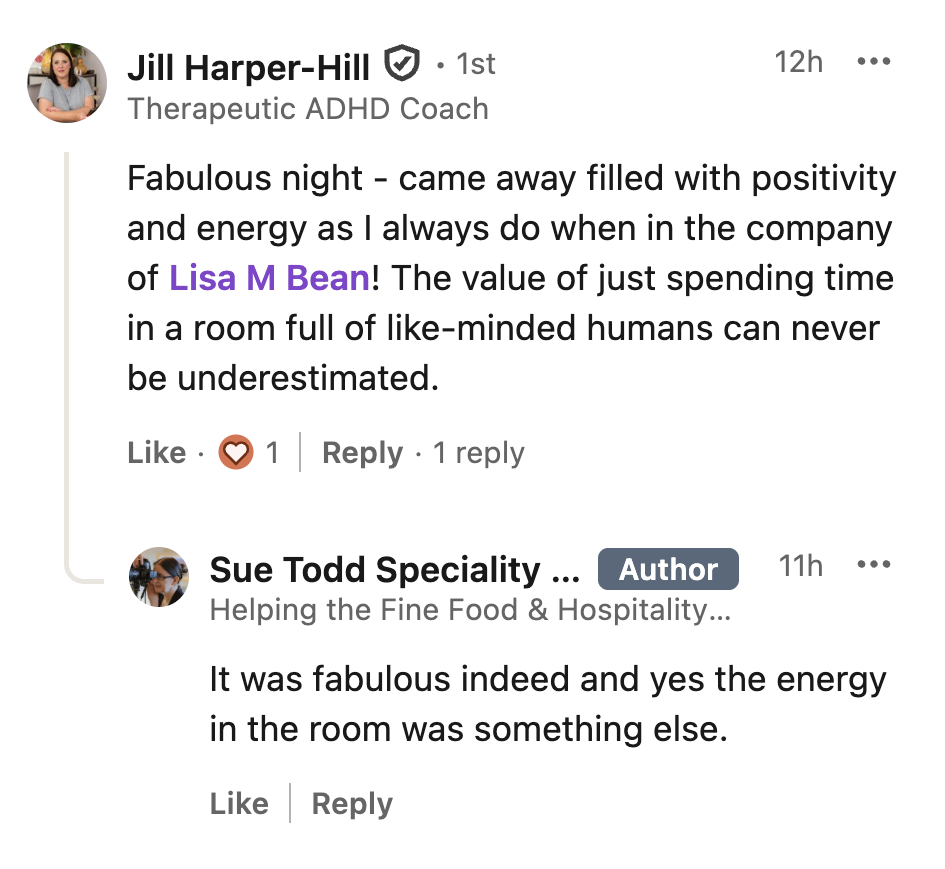Click the Author badge on Sue's reply
This screenshot has height=869, width=945.
click(x=668, y=569)
